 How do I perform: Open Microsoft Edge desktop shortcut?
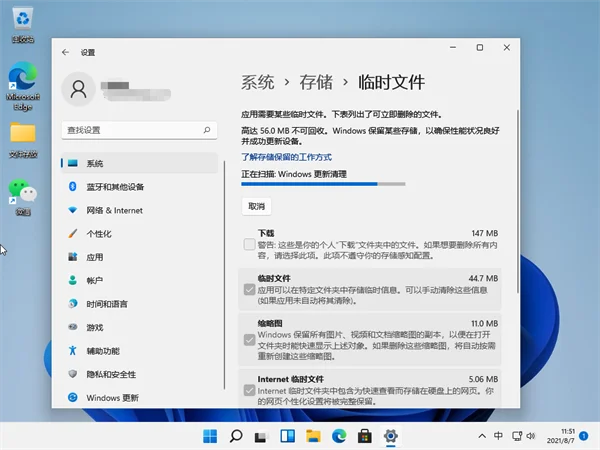[x=23, y=86]
